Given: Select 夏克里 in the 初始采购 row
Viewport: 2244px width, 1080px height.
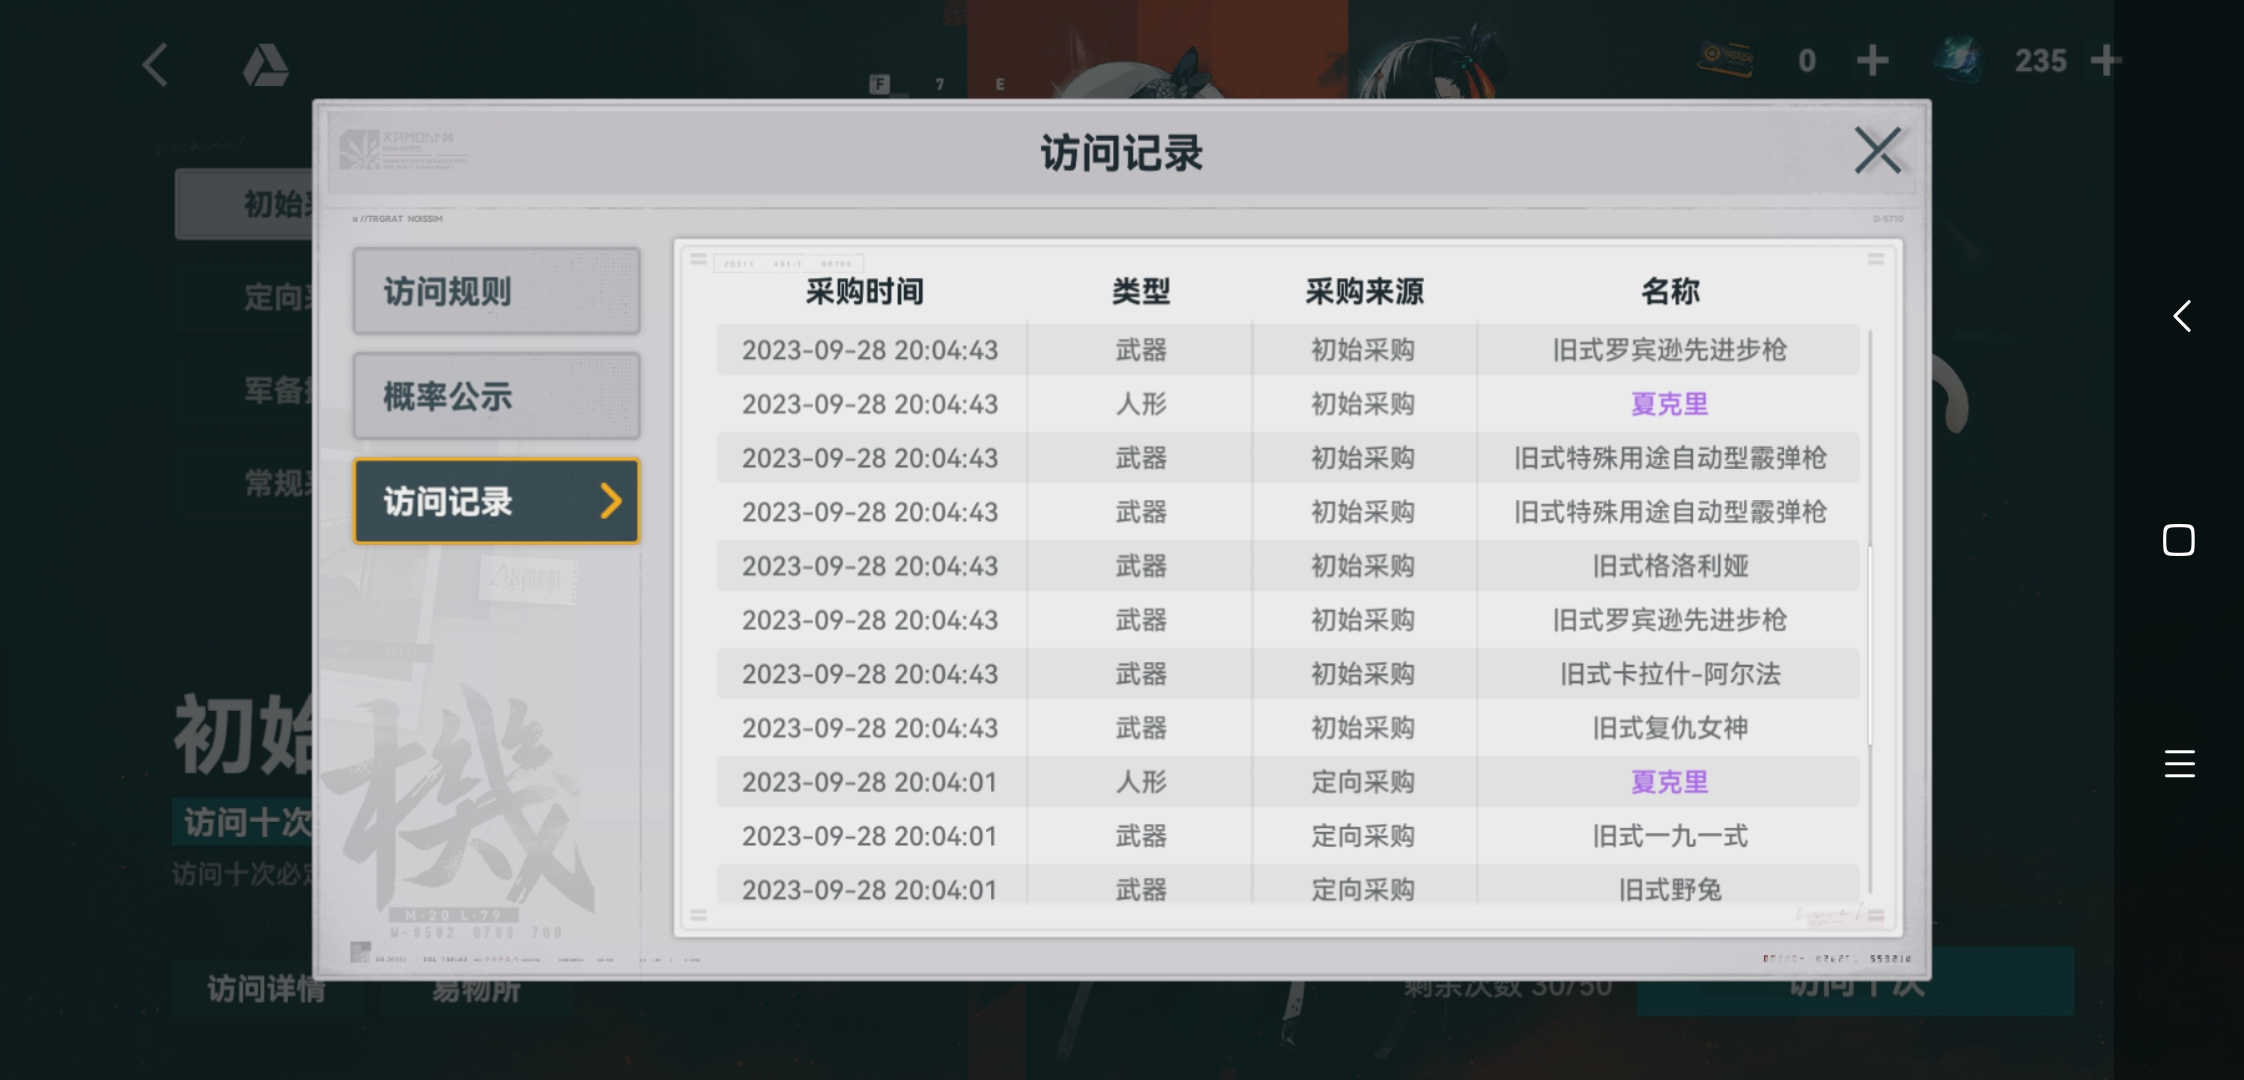Looking at the screenshot, I should pos(1670,404).
